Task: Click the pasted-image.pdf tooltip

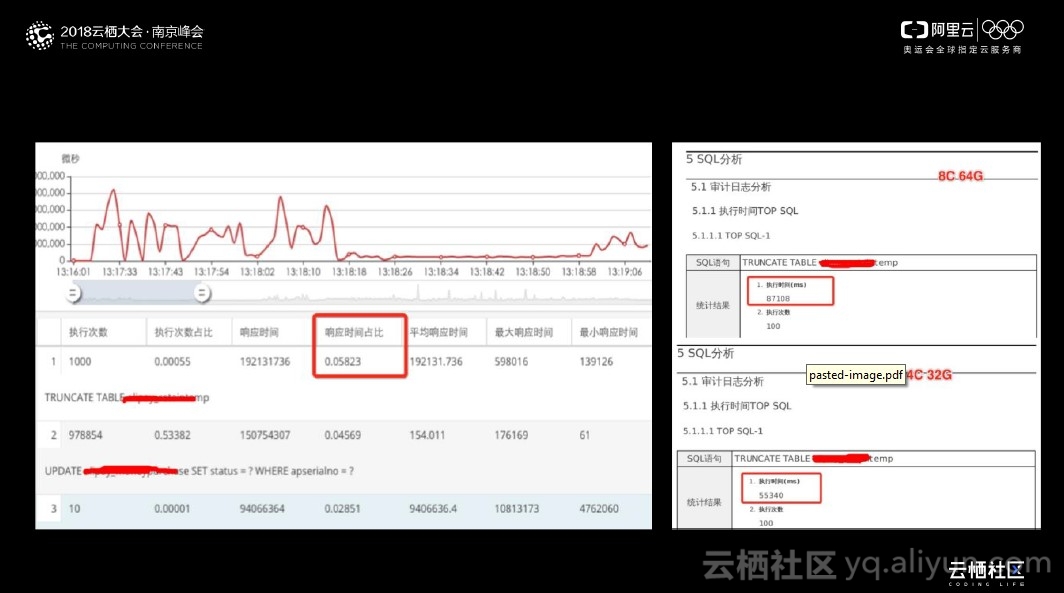Action: point(856,375)
